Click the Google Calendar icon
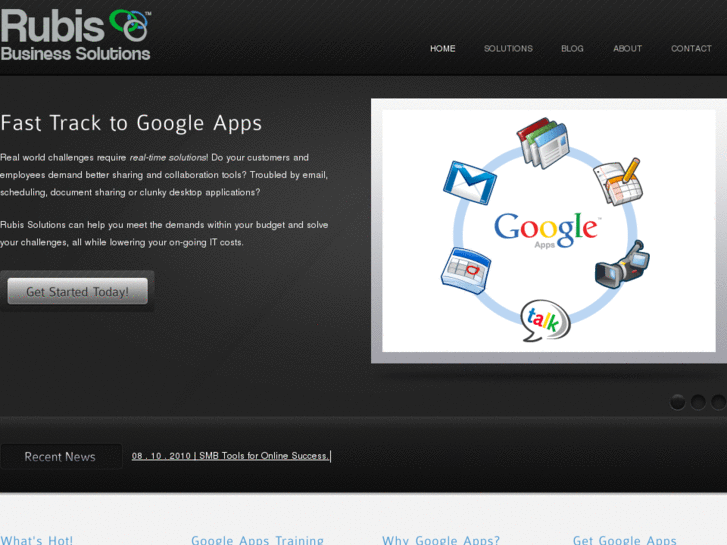The image size is (727, 545). (x=466, y=270)
